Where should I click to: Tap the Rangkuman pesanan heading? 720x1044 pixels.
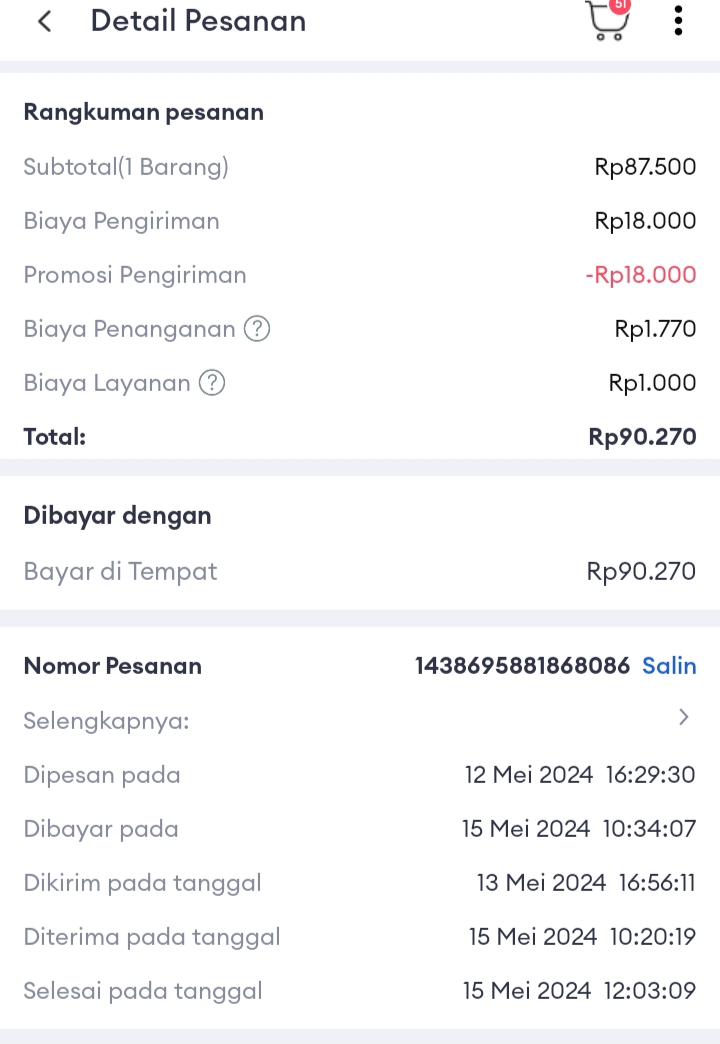tap(144, 112)
